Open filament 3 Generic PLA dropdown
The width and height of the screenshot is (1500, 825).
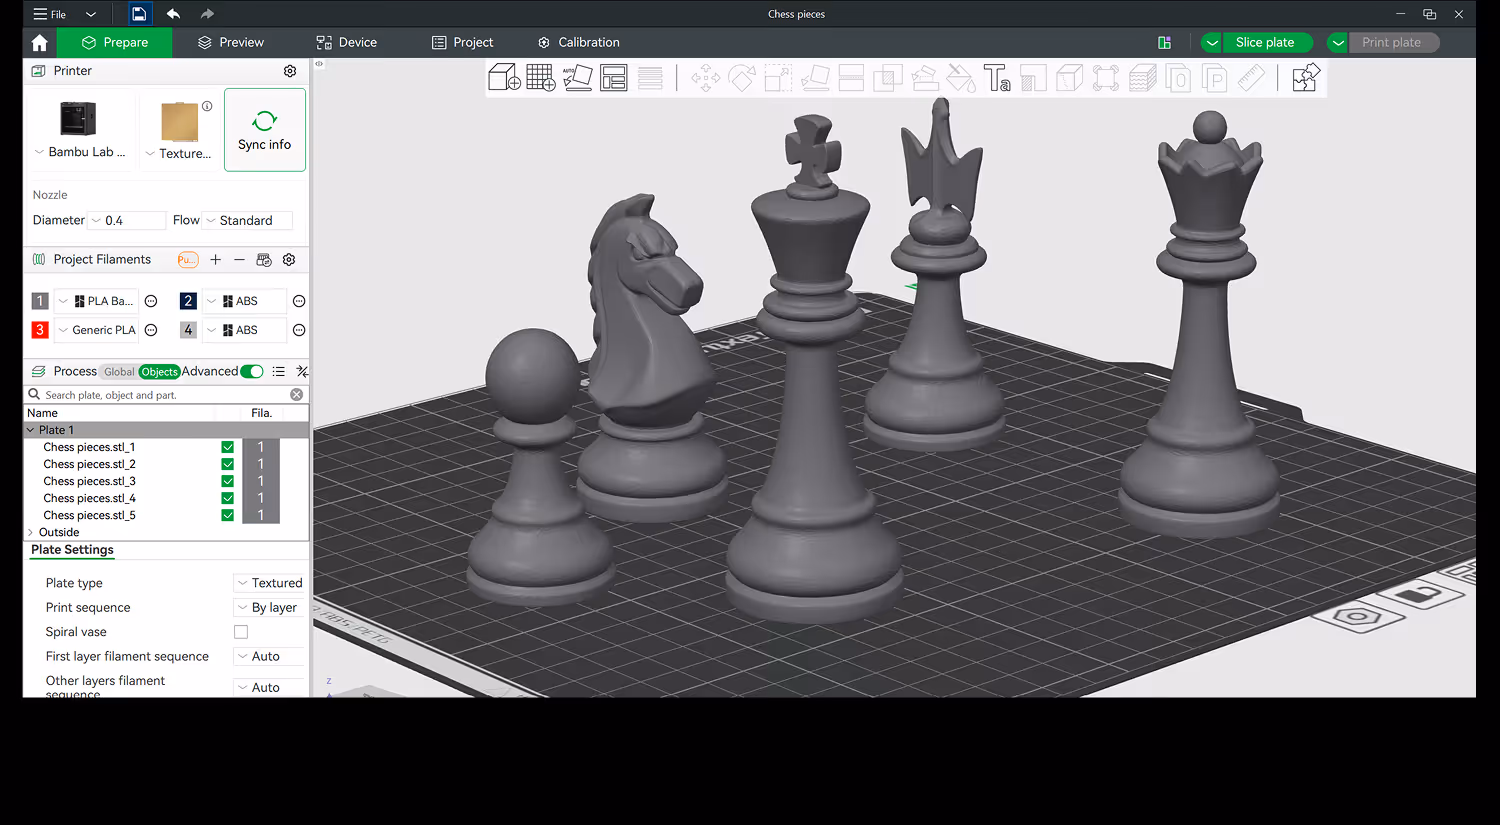click(x=96, y=330)
